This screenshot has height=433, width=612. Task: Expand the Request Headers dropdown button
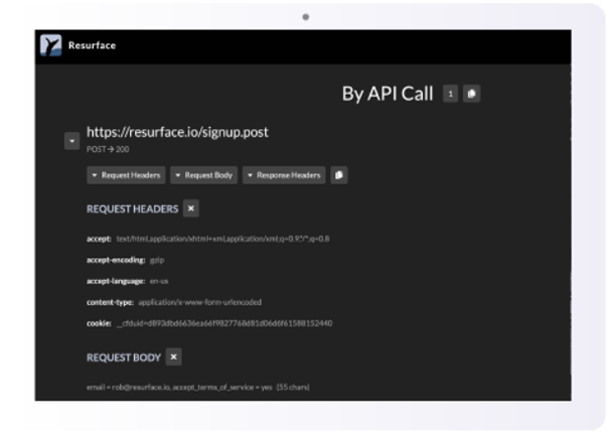pyautogui.click(x=126, y=175)
